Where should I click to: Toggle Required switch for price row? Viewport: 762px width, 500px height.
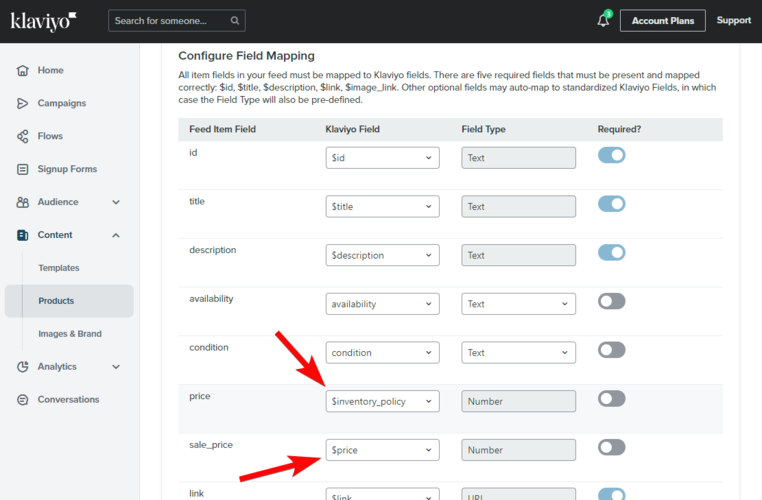pyautogui.click(x=611, y=399)
